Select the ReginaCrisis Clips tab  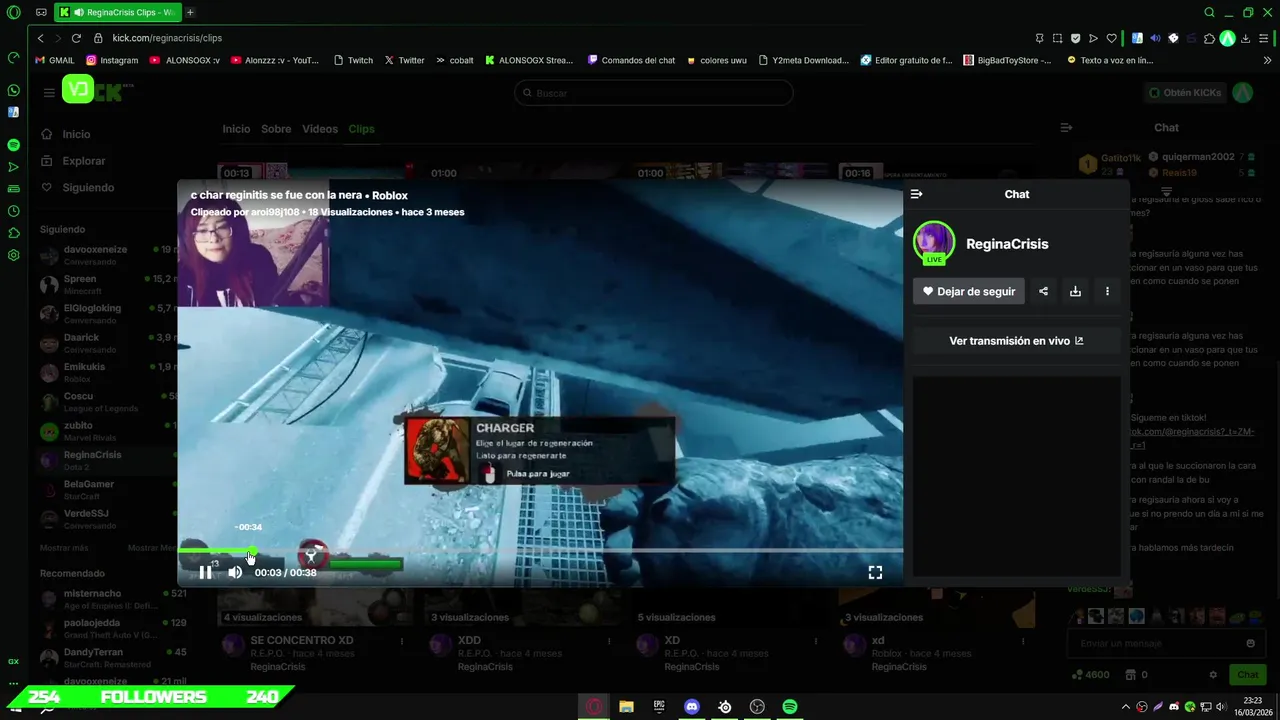pos(117,13)
